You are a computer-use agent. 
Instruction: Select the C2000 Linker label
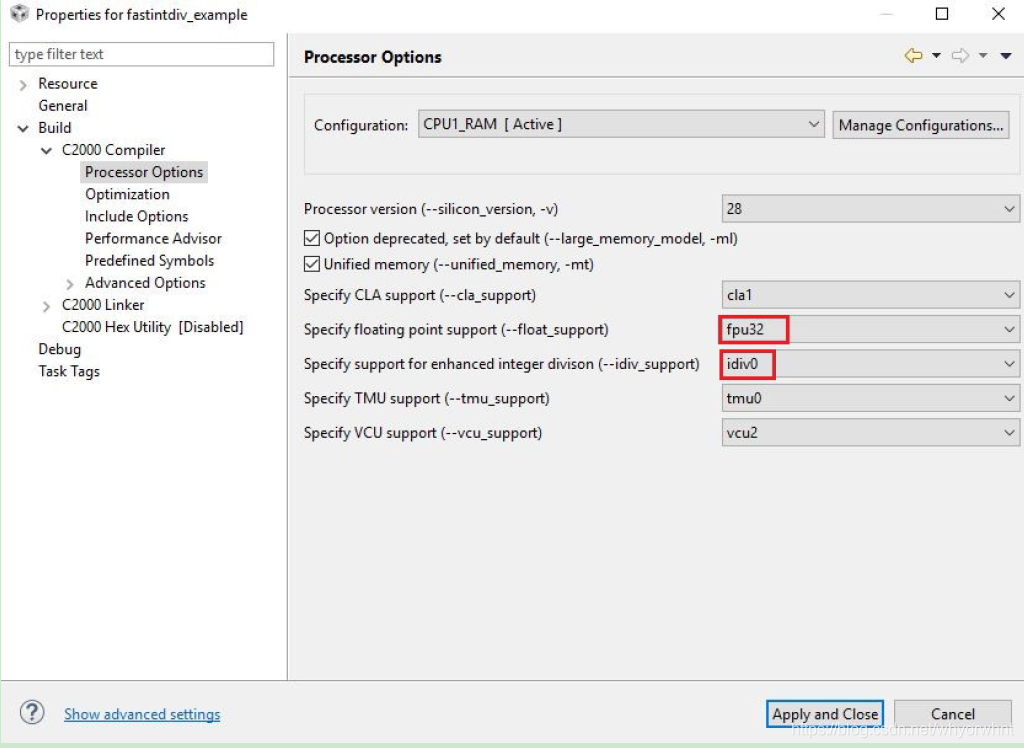click(x=103, y=305)
